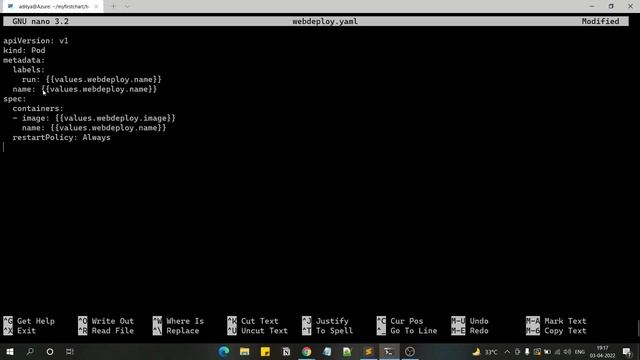Open the weather widget showing 33°C
The width and height of the screenshot is (640, 360).
coord(485,352)
